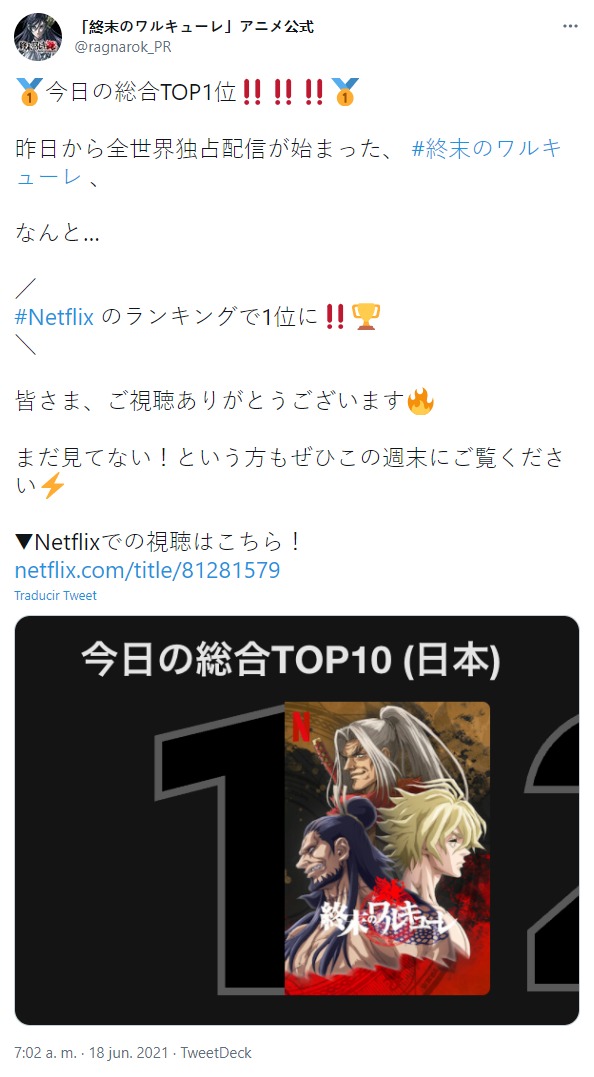Open the tweet's three-dot more menu
The width and height of the screenshot is (594, 1077).
[x=570, y=26]
